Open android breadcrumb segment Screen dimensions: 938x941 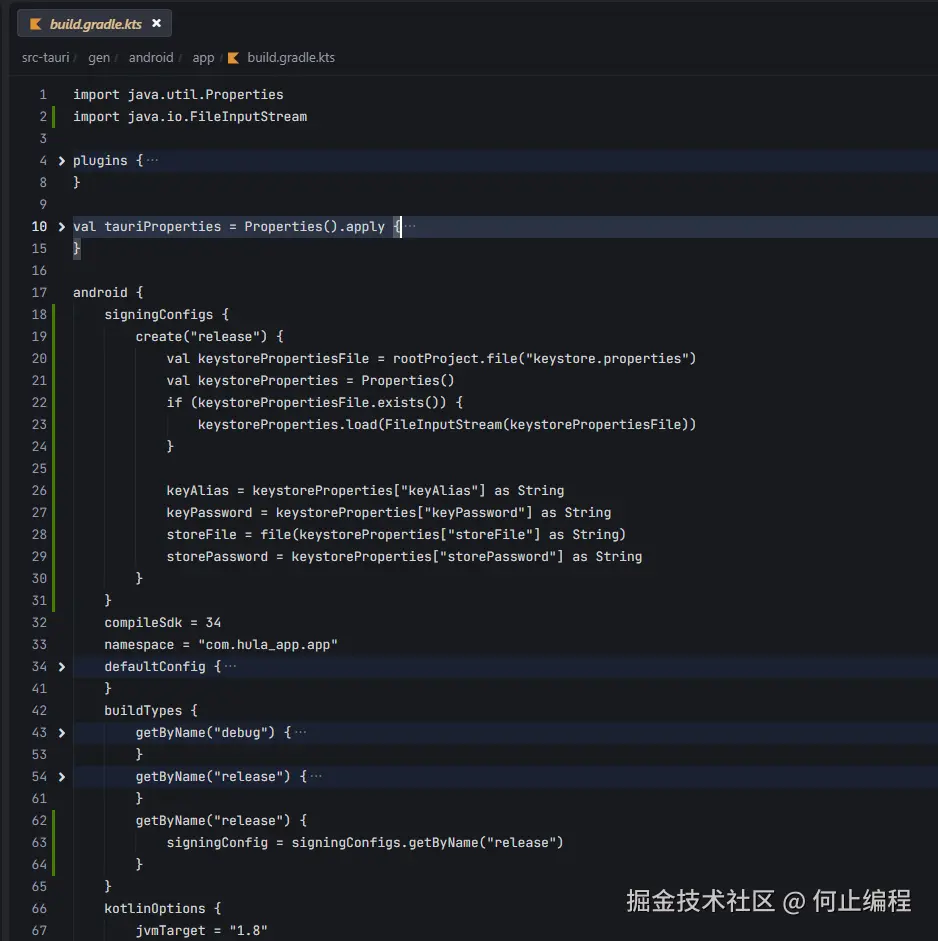[x=151, y=58]
